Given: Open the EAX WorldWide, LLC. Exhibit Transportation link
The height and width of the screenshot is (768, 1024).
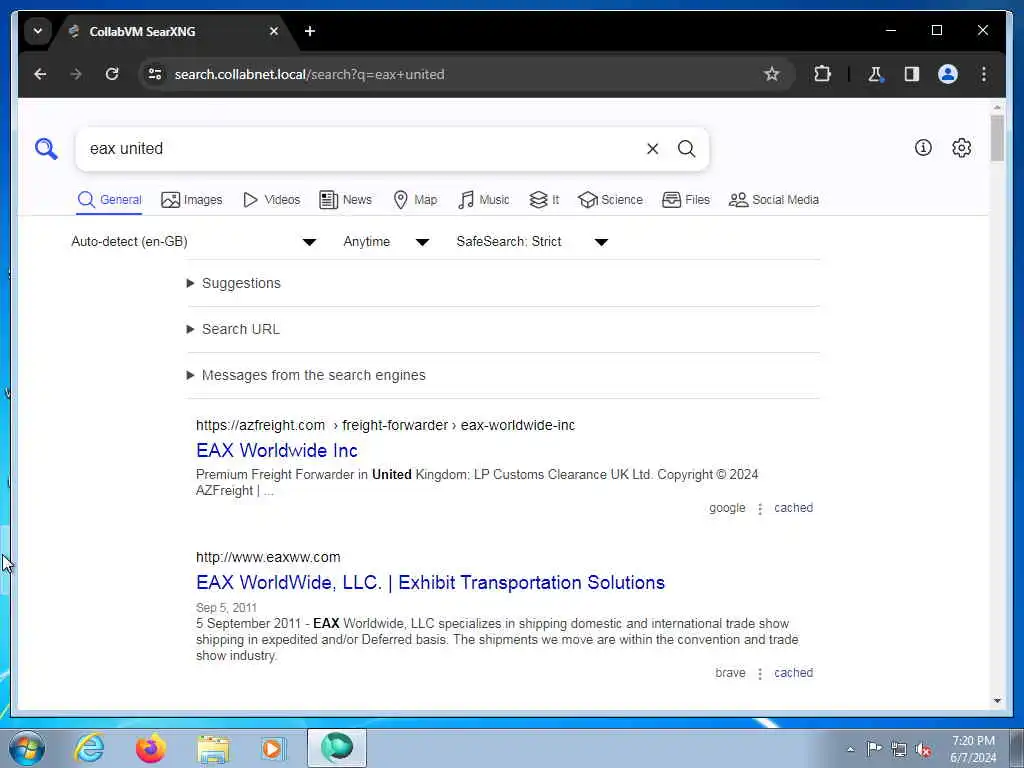Looking at the screenshot, I should tap(430, 583).
